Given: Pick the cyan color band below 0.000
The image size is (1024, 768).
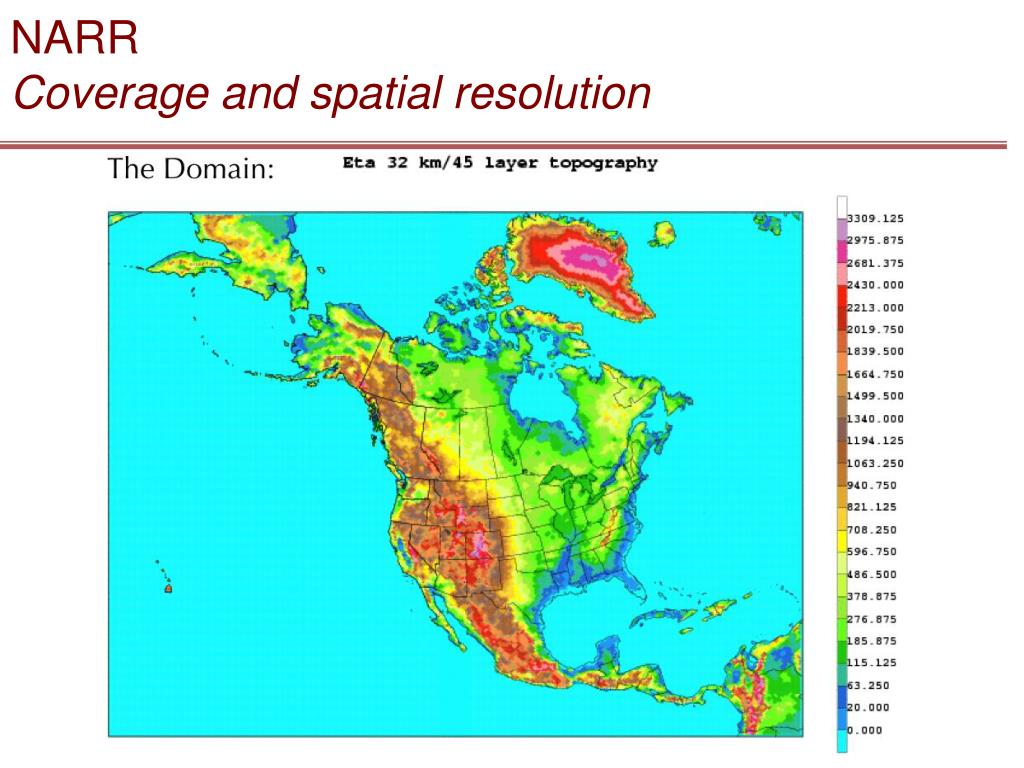Looking at the screenshot, I should coord(842,741).
